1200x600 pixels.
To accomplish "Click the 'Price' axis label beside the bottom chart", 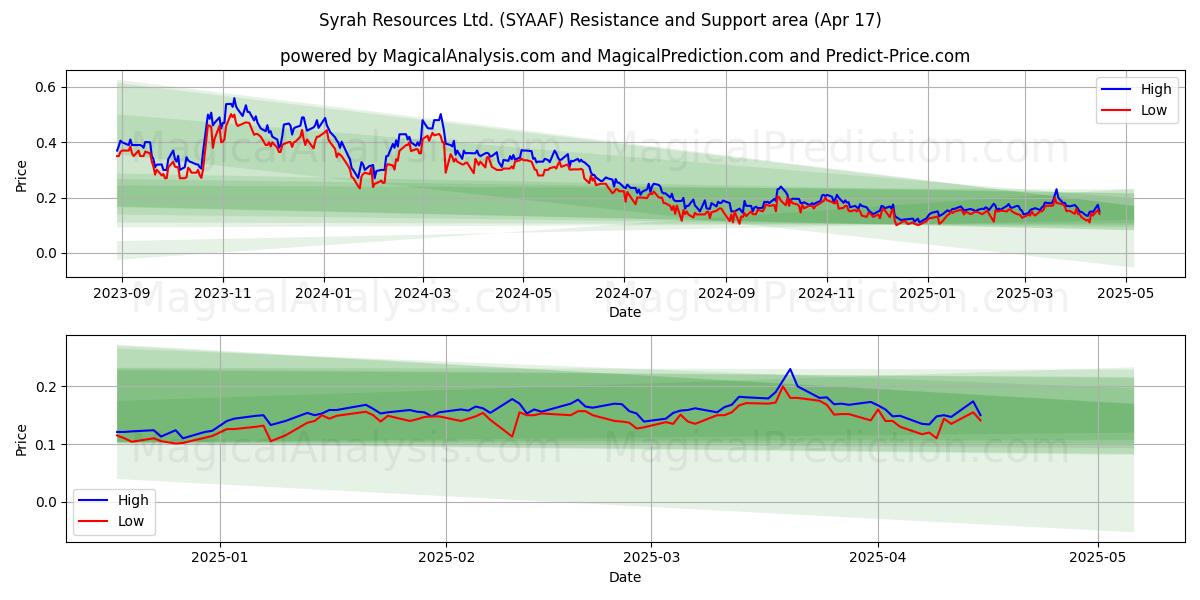I will pos(22,438).
